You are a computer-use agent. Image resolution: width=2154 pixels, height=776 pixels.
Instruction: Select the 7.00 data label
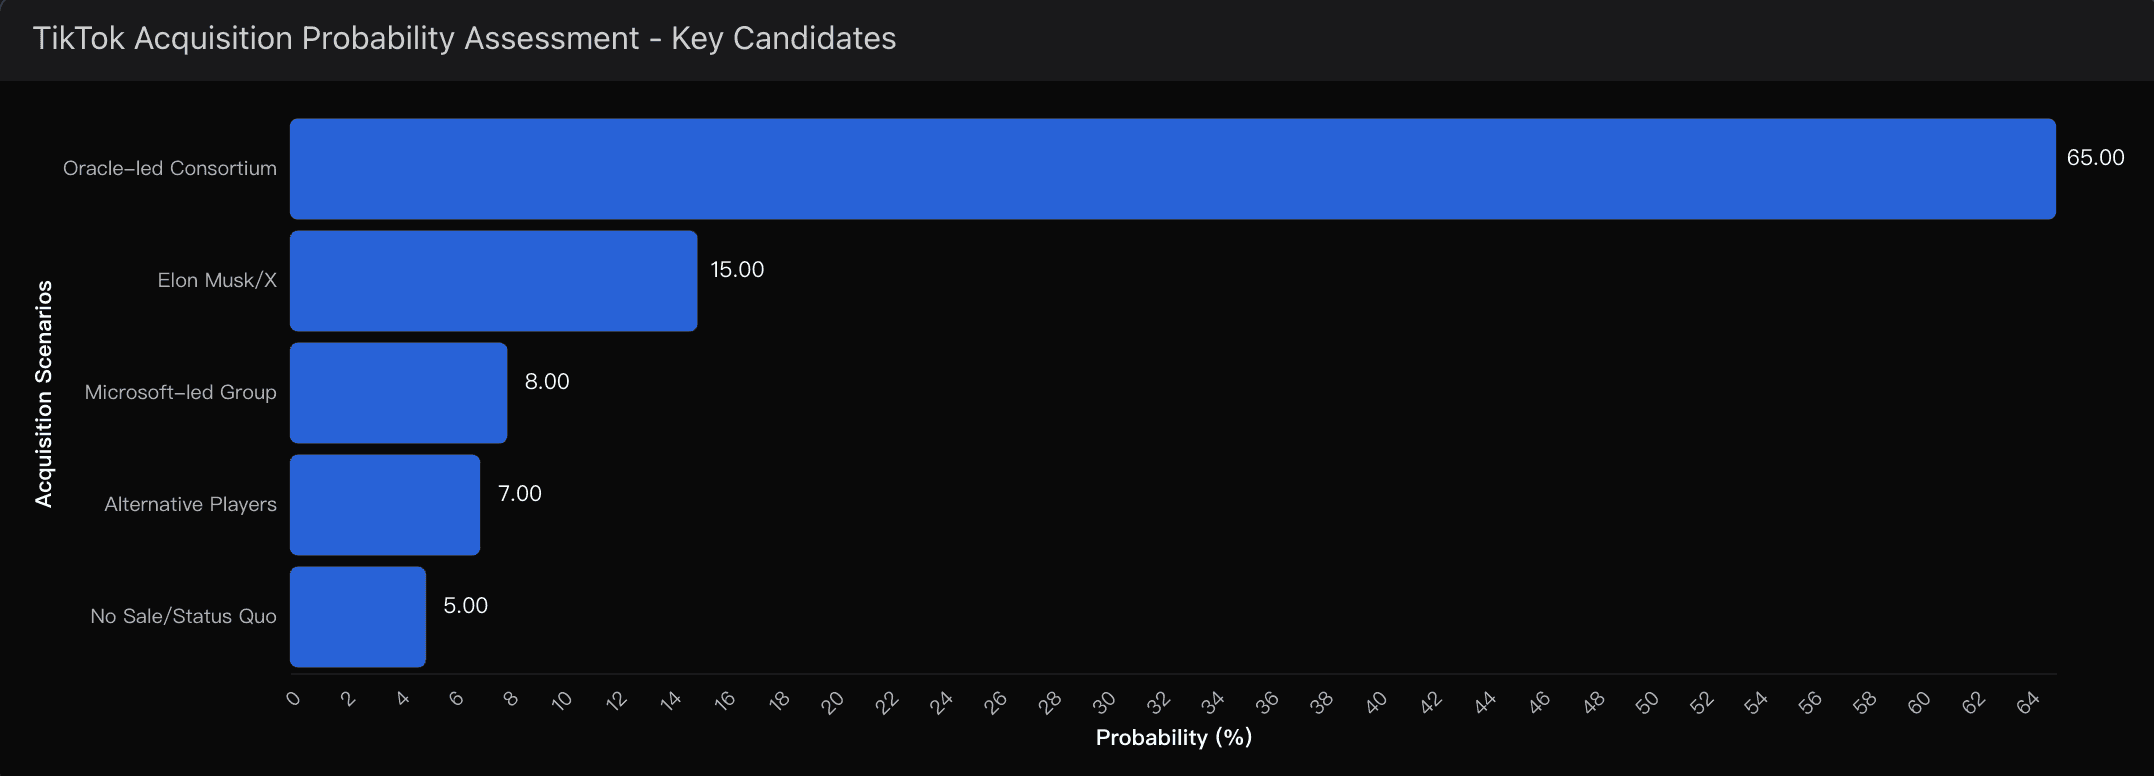click(x=520, y=494)
